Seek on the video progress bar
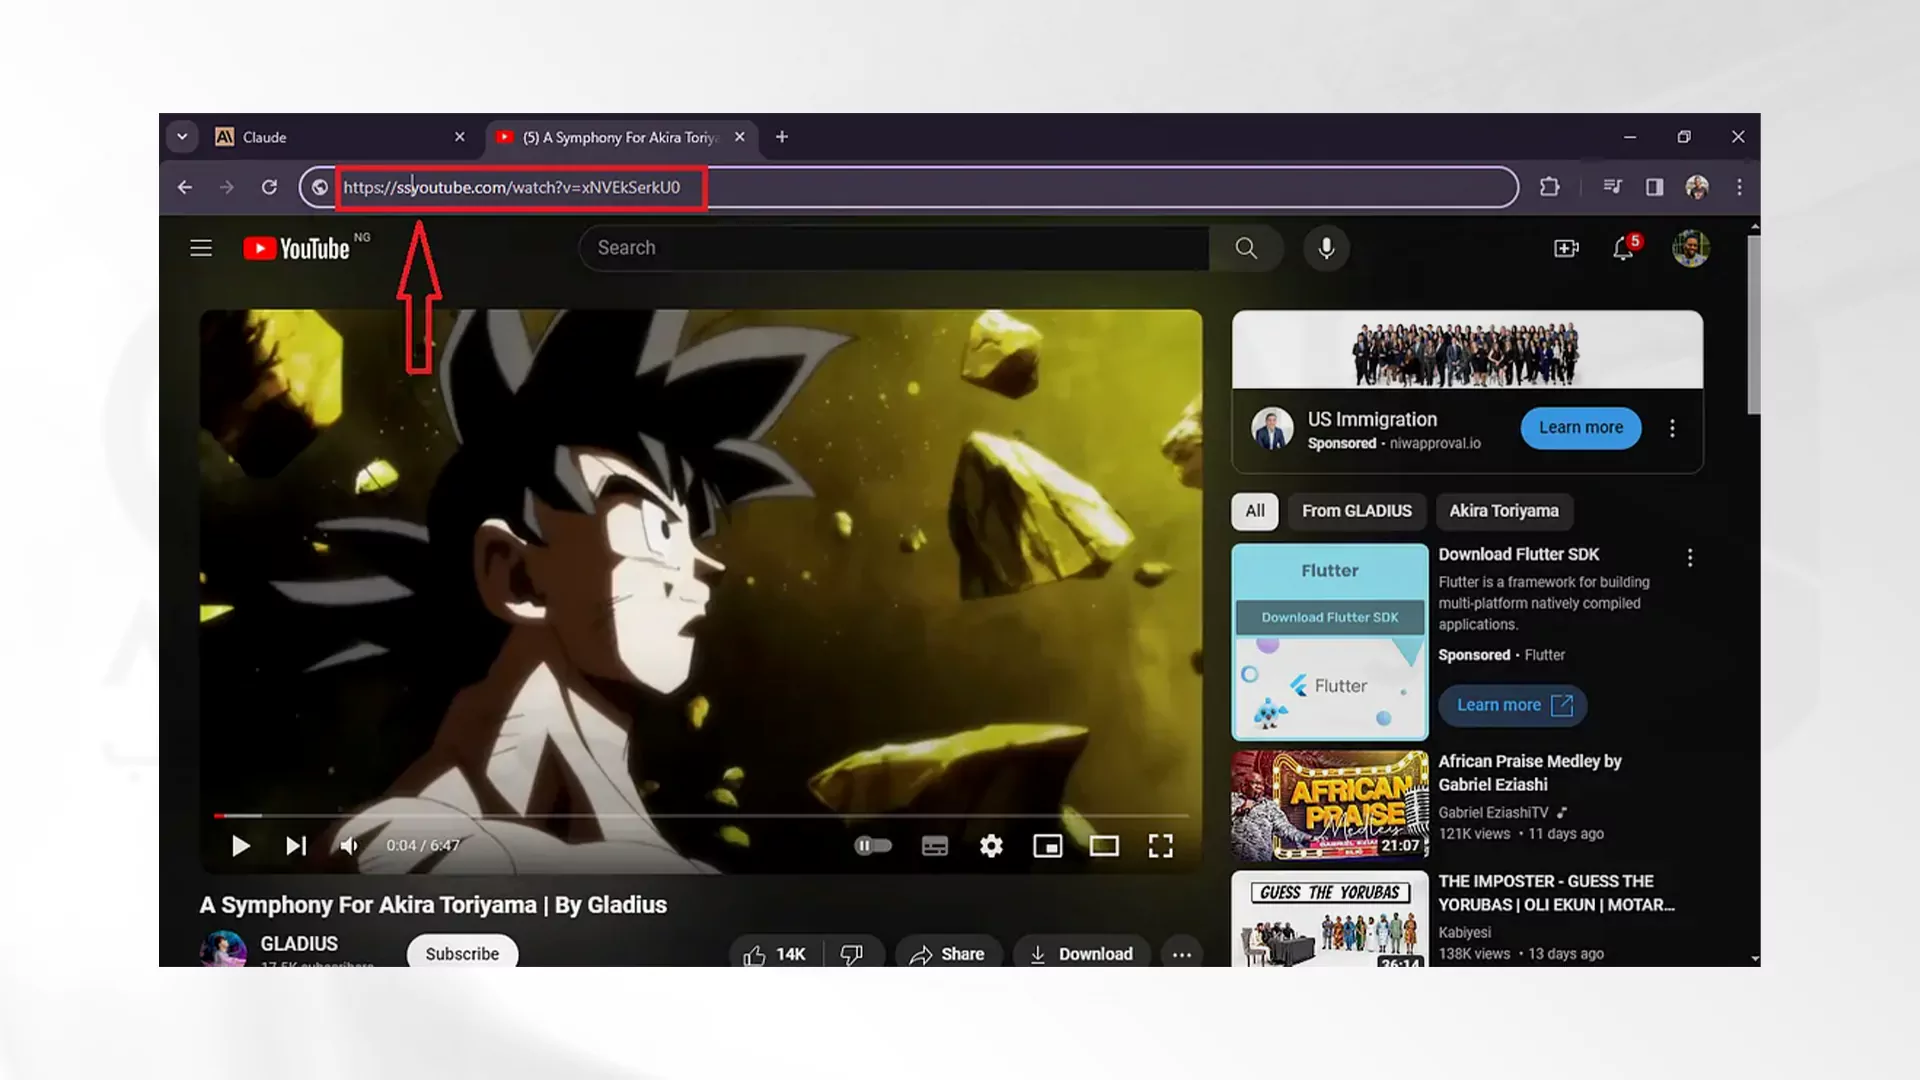This screenshot has height=1080, width=1920. point(700,816)
